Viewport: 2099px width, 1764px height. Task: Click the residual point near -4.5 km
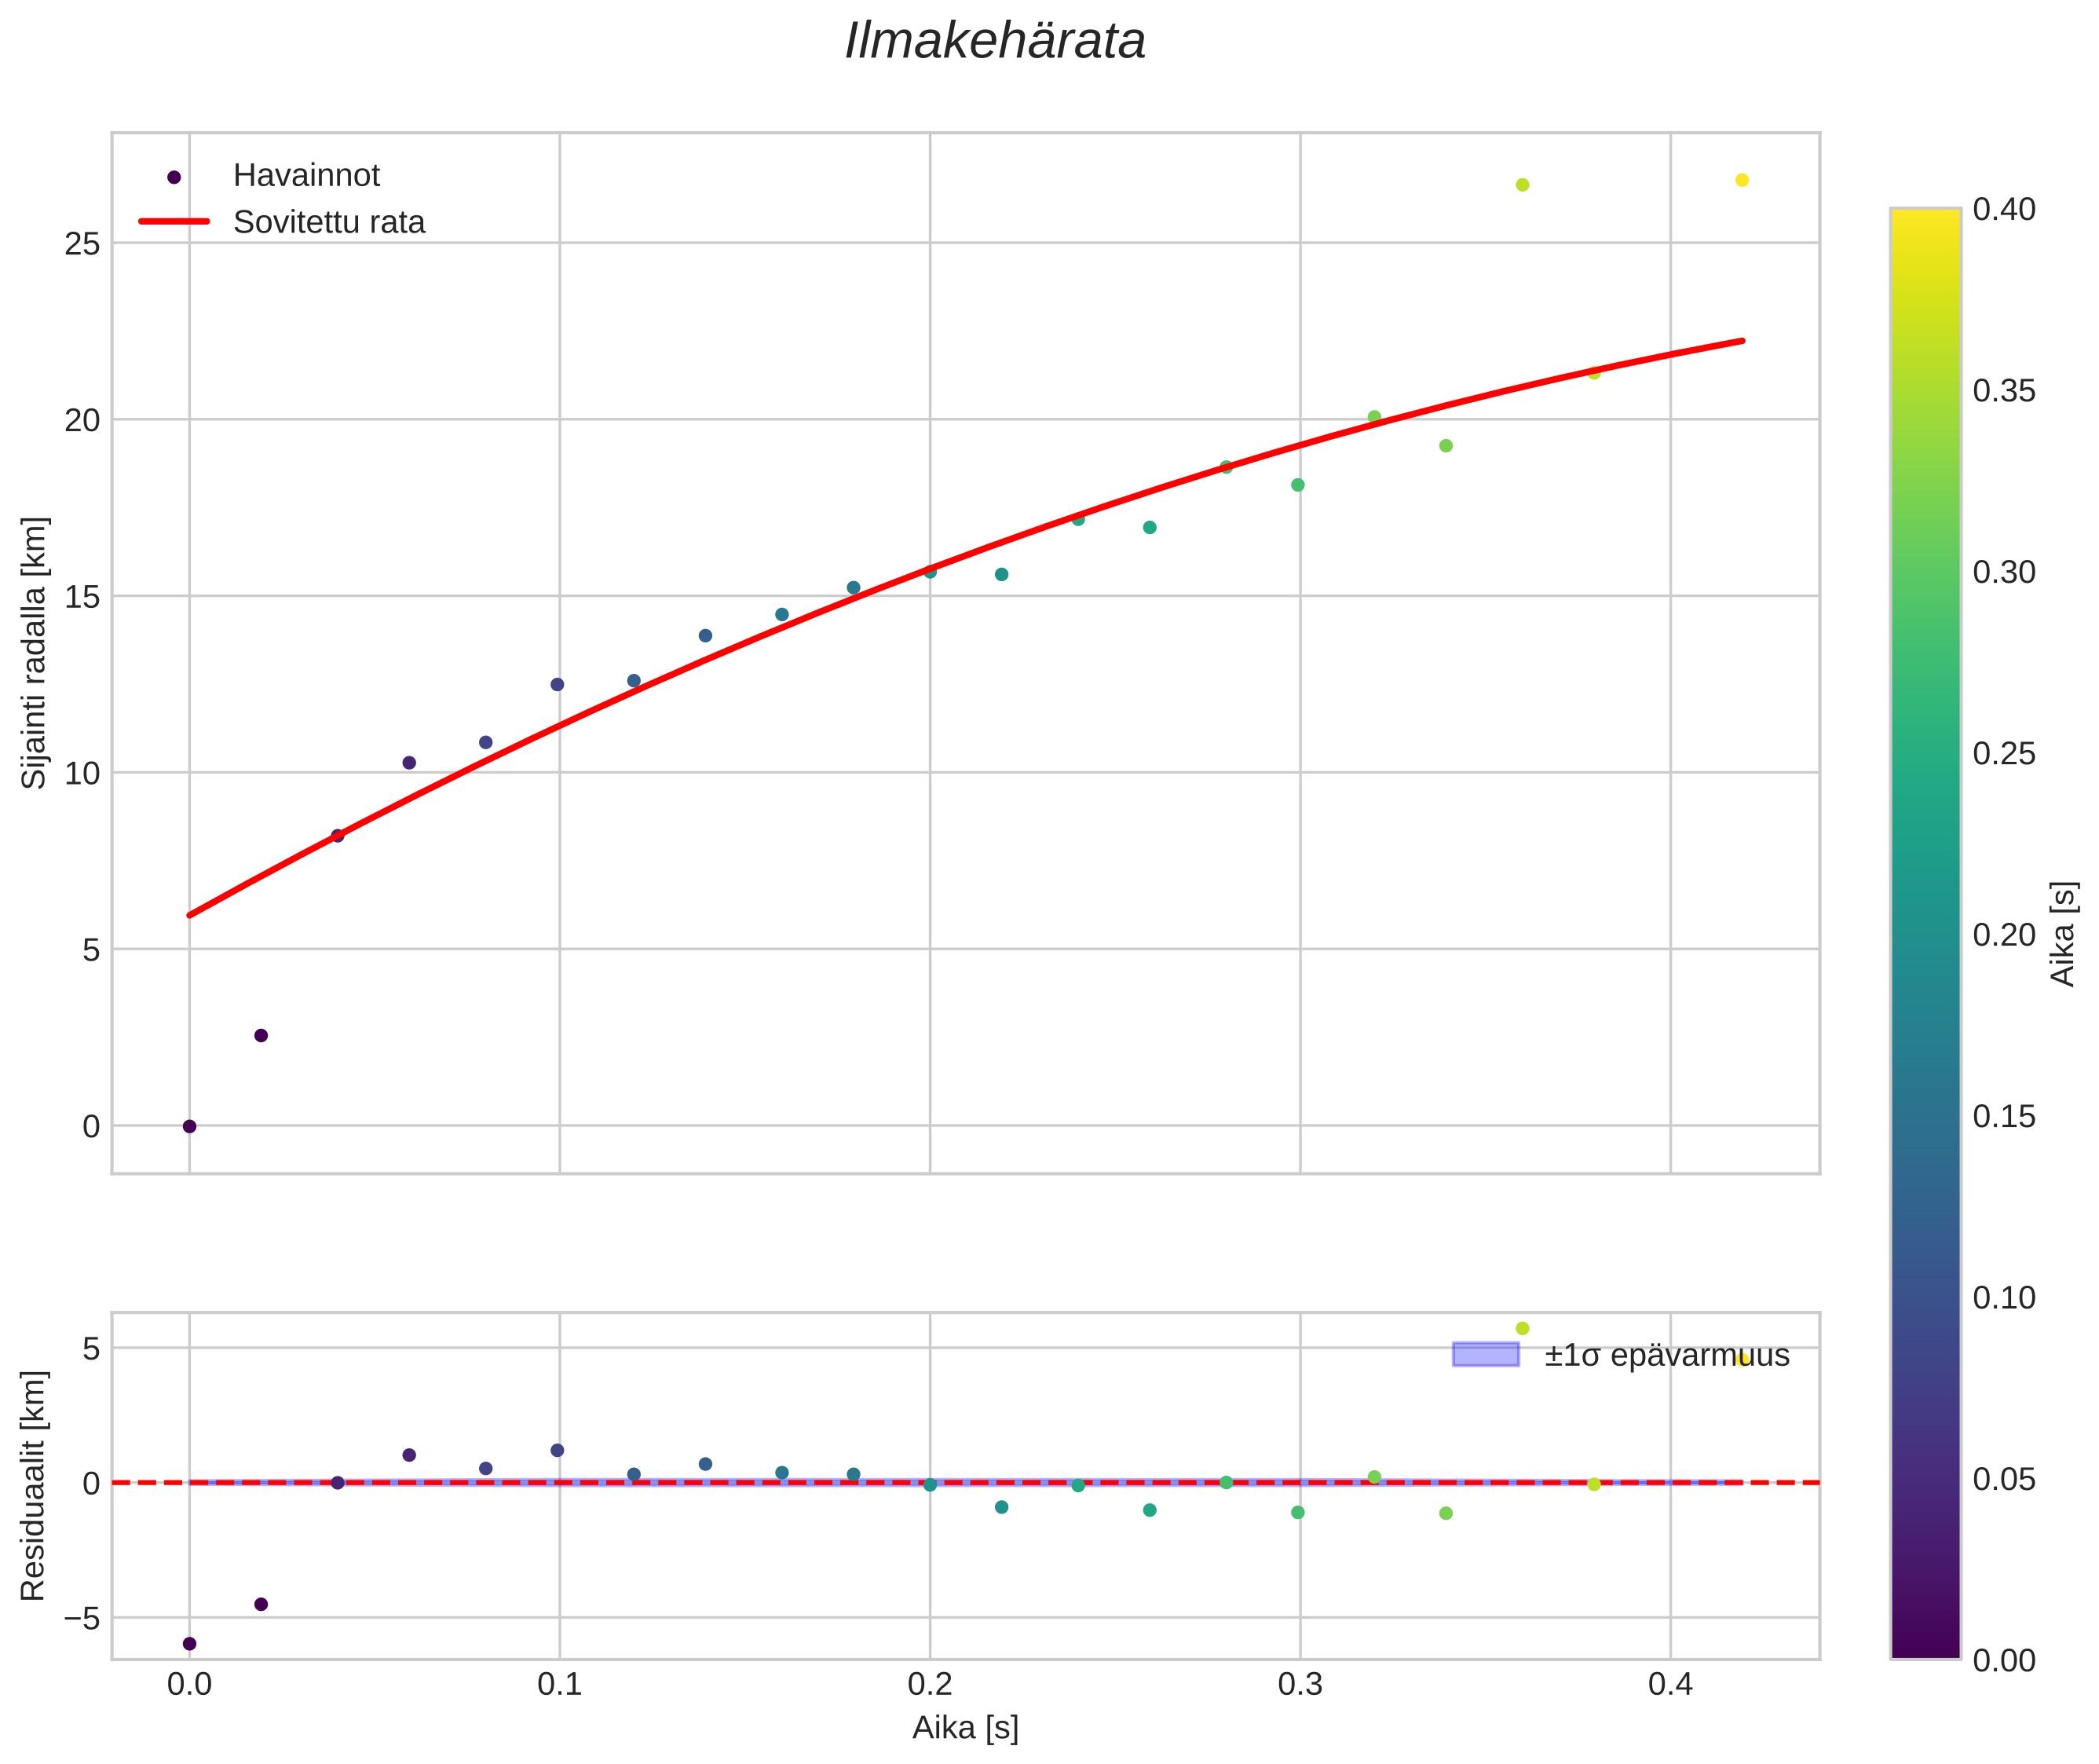tap(261, 1604)
